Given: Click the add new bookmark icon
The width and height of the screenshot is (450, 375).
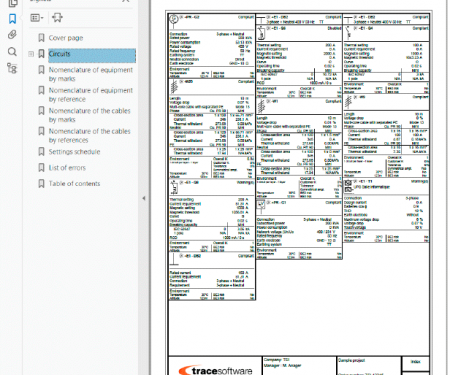Looking at the screenshot, I should (57, 17).
